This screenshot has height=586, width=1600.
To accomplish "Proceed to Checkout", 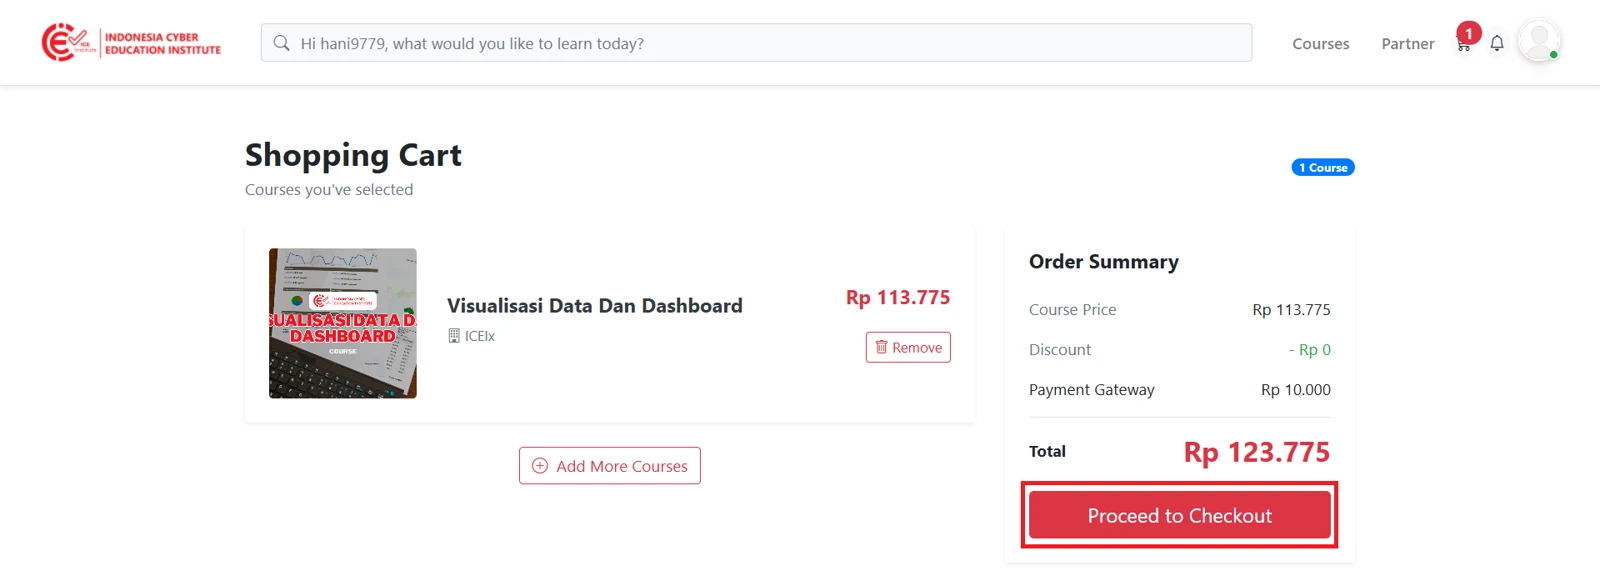I will coord(1180,515).
